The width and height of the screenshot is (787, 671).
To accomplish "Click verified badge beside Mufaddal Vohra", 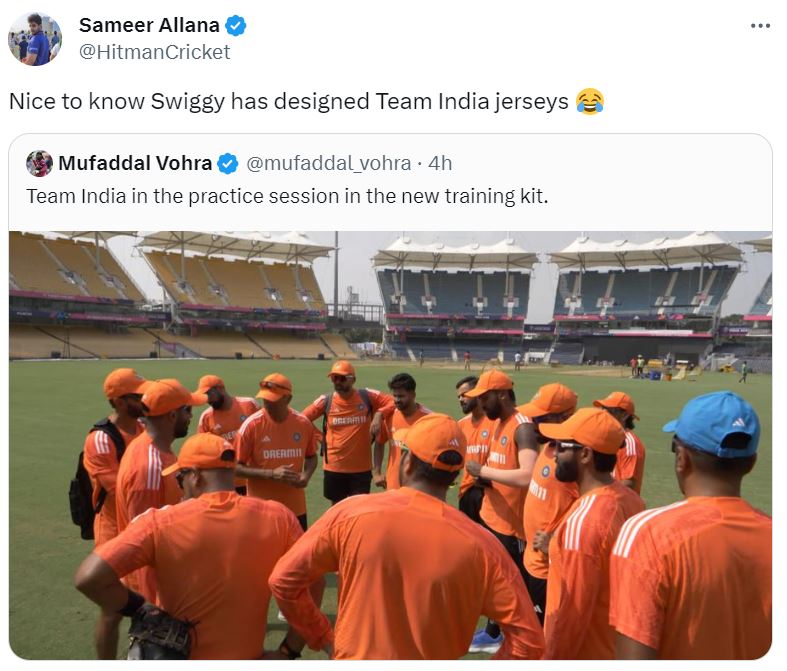I will 228,163.
